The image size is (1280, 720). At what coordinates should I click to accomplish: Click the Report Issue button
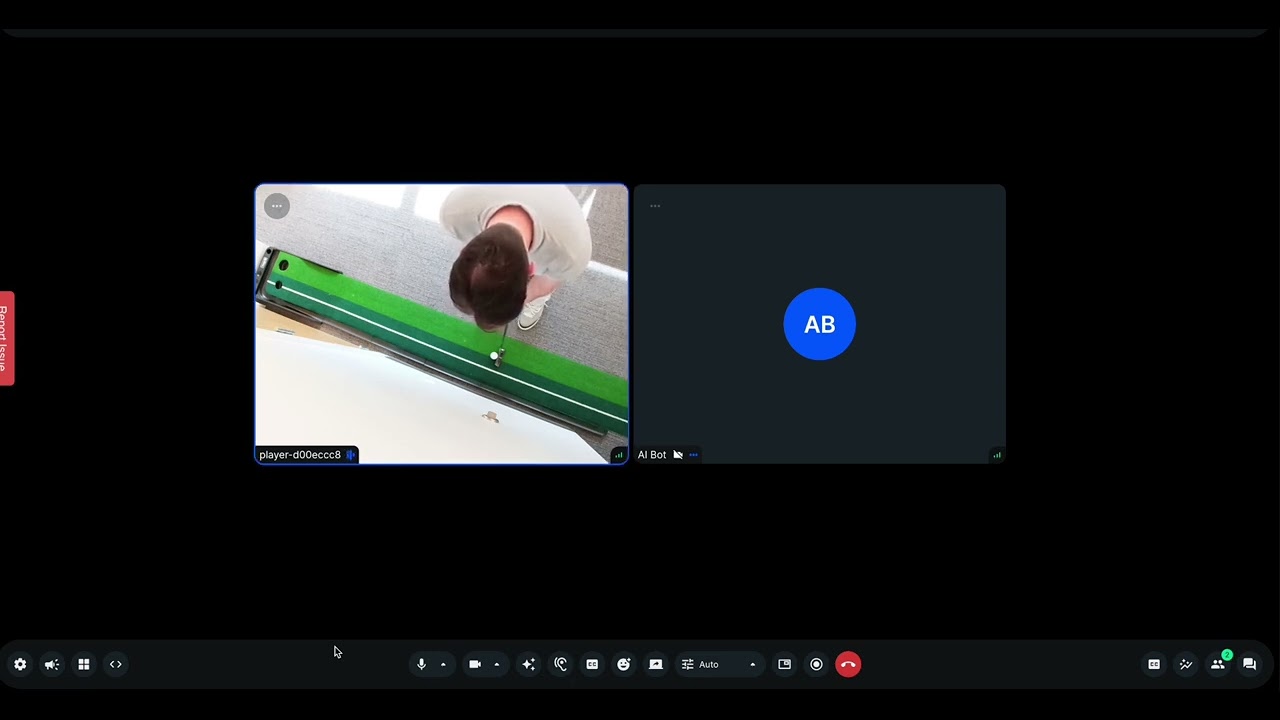6,337
